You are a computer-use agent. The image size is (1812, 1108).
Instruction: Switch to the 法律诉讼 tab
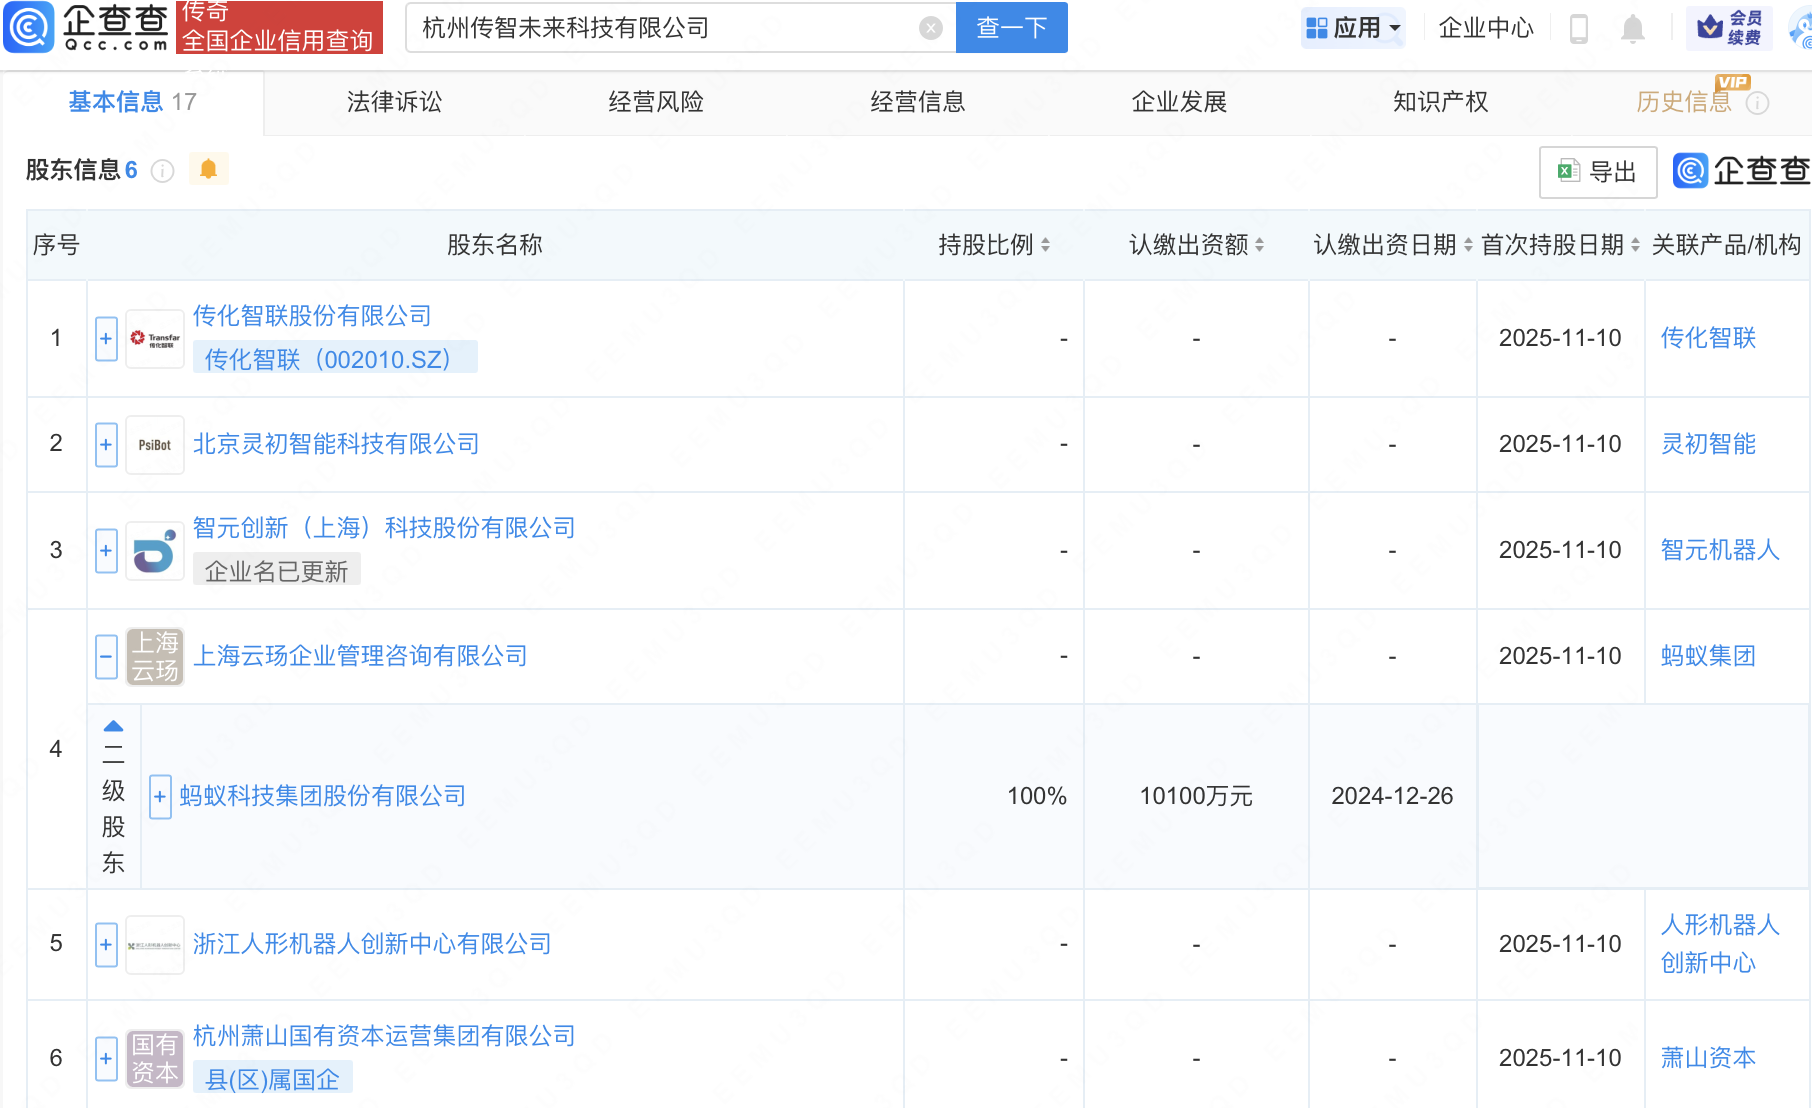tap(394, 102)
